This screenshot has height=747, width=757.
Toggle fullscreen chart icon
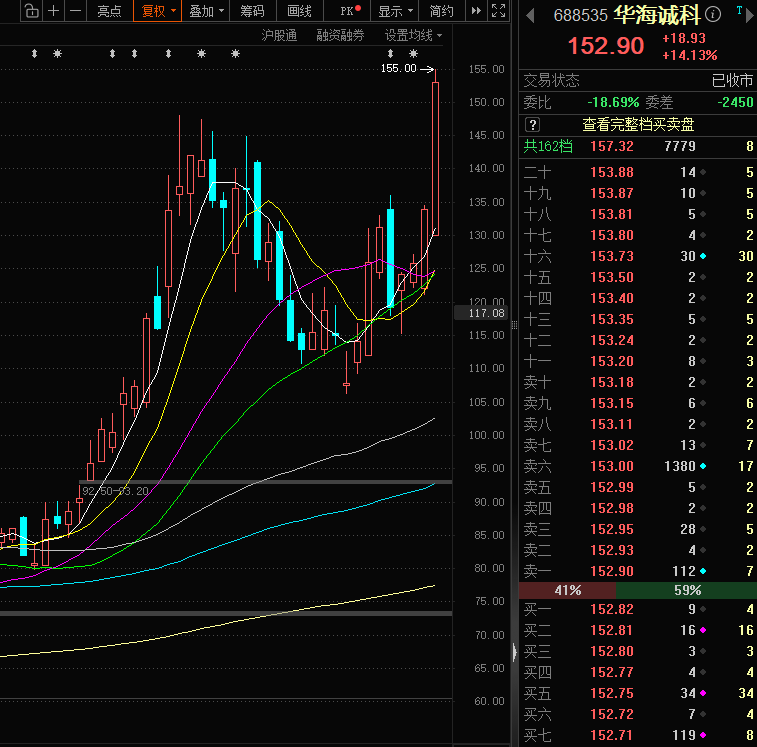pyautogui.click(x=498, y=11)
